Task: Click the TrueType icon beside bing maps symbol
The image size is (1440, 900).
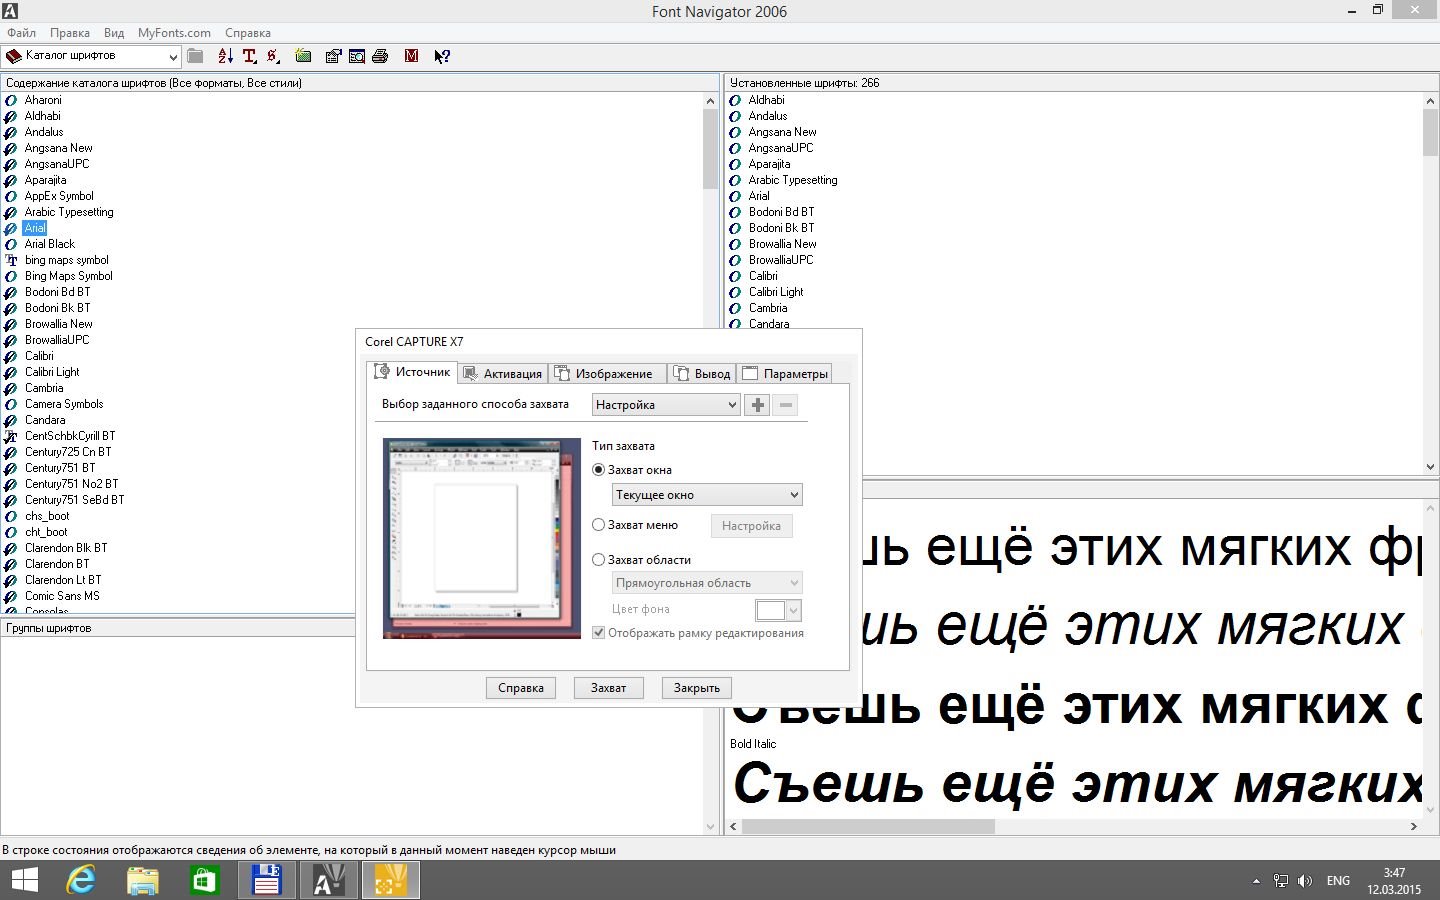Action: pyautogui.click(x=11, y=260)
